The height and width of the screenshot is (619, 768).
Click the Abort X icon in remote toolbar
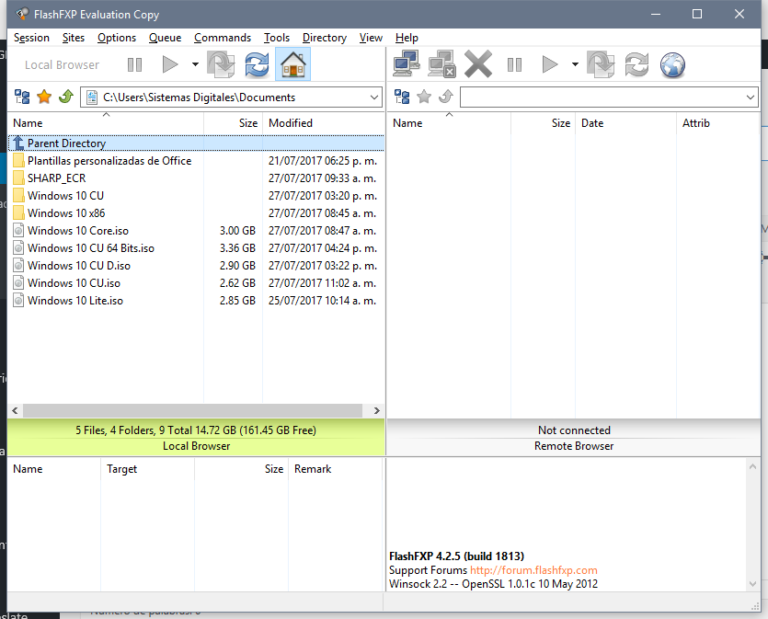[478, 65]
